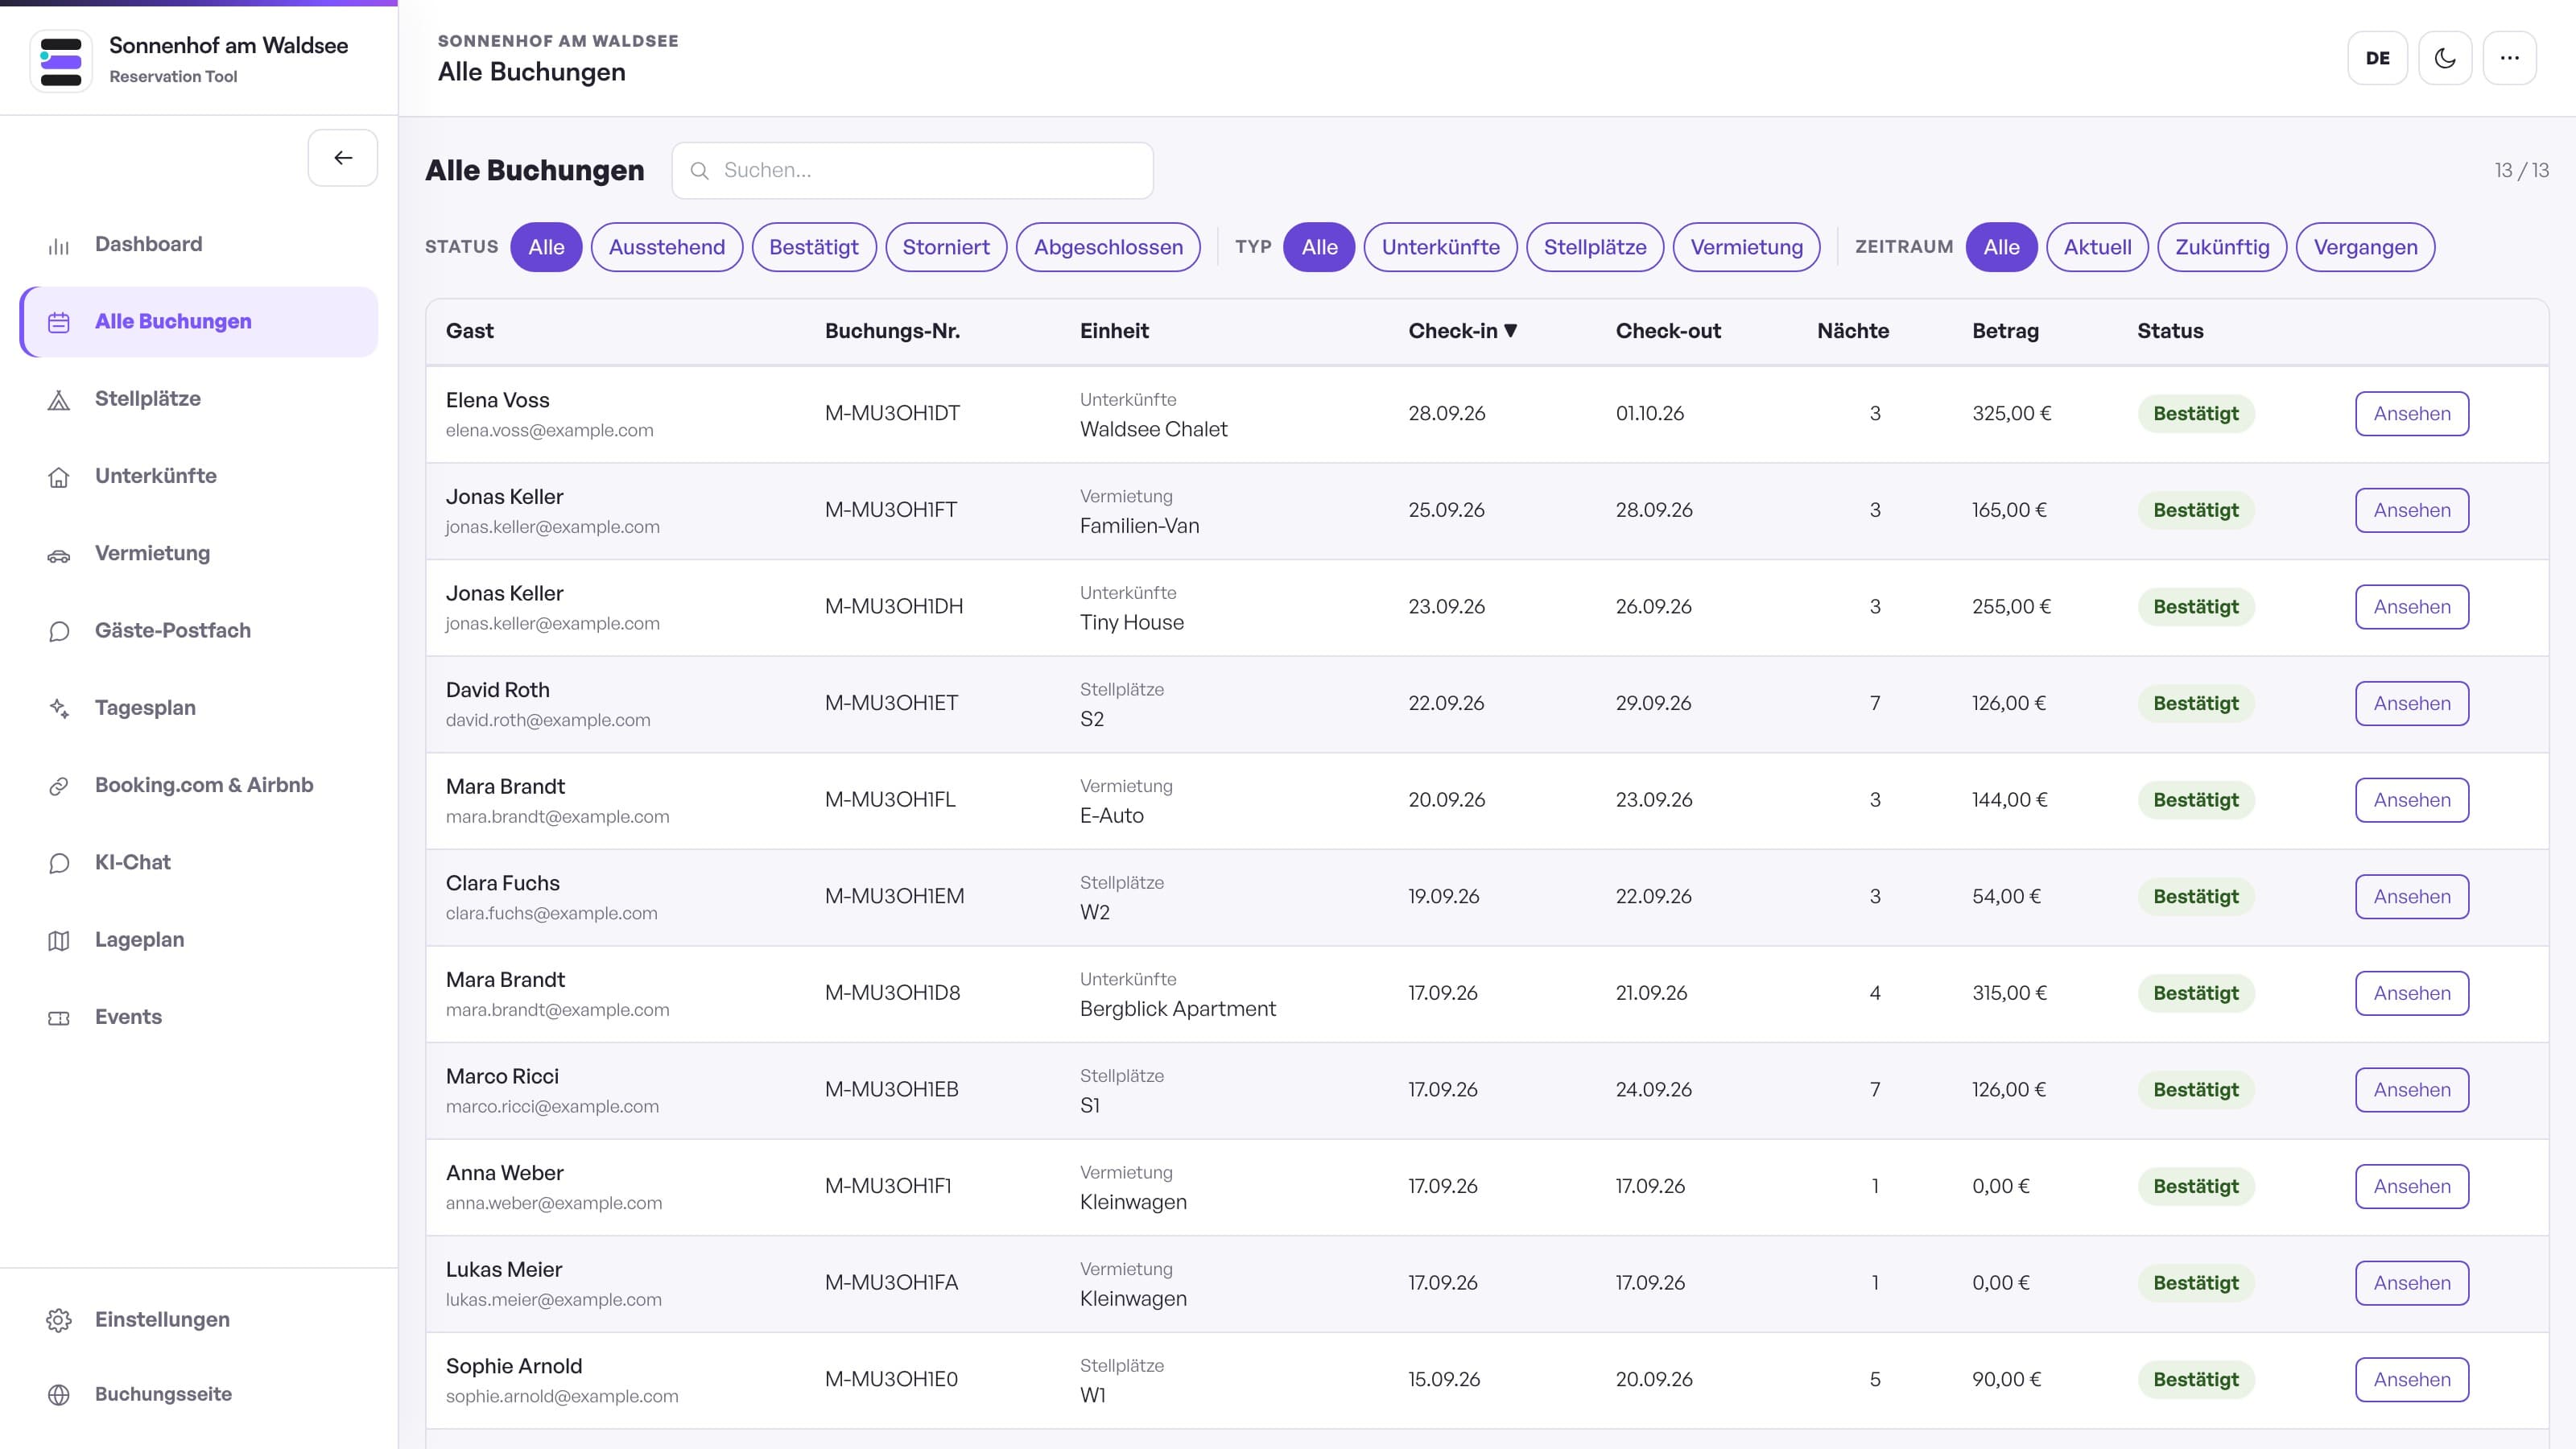The image size is (2576, 1449).
Task: Select the Vergangen time period filter
Action: point(2366,247)
